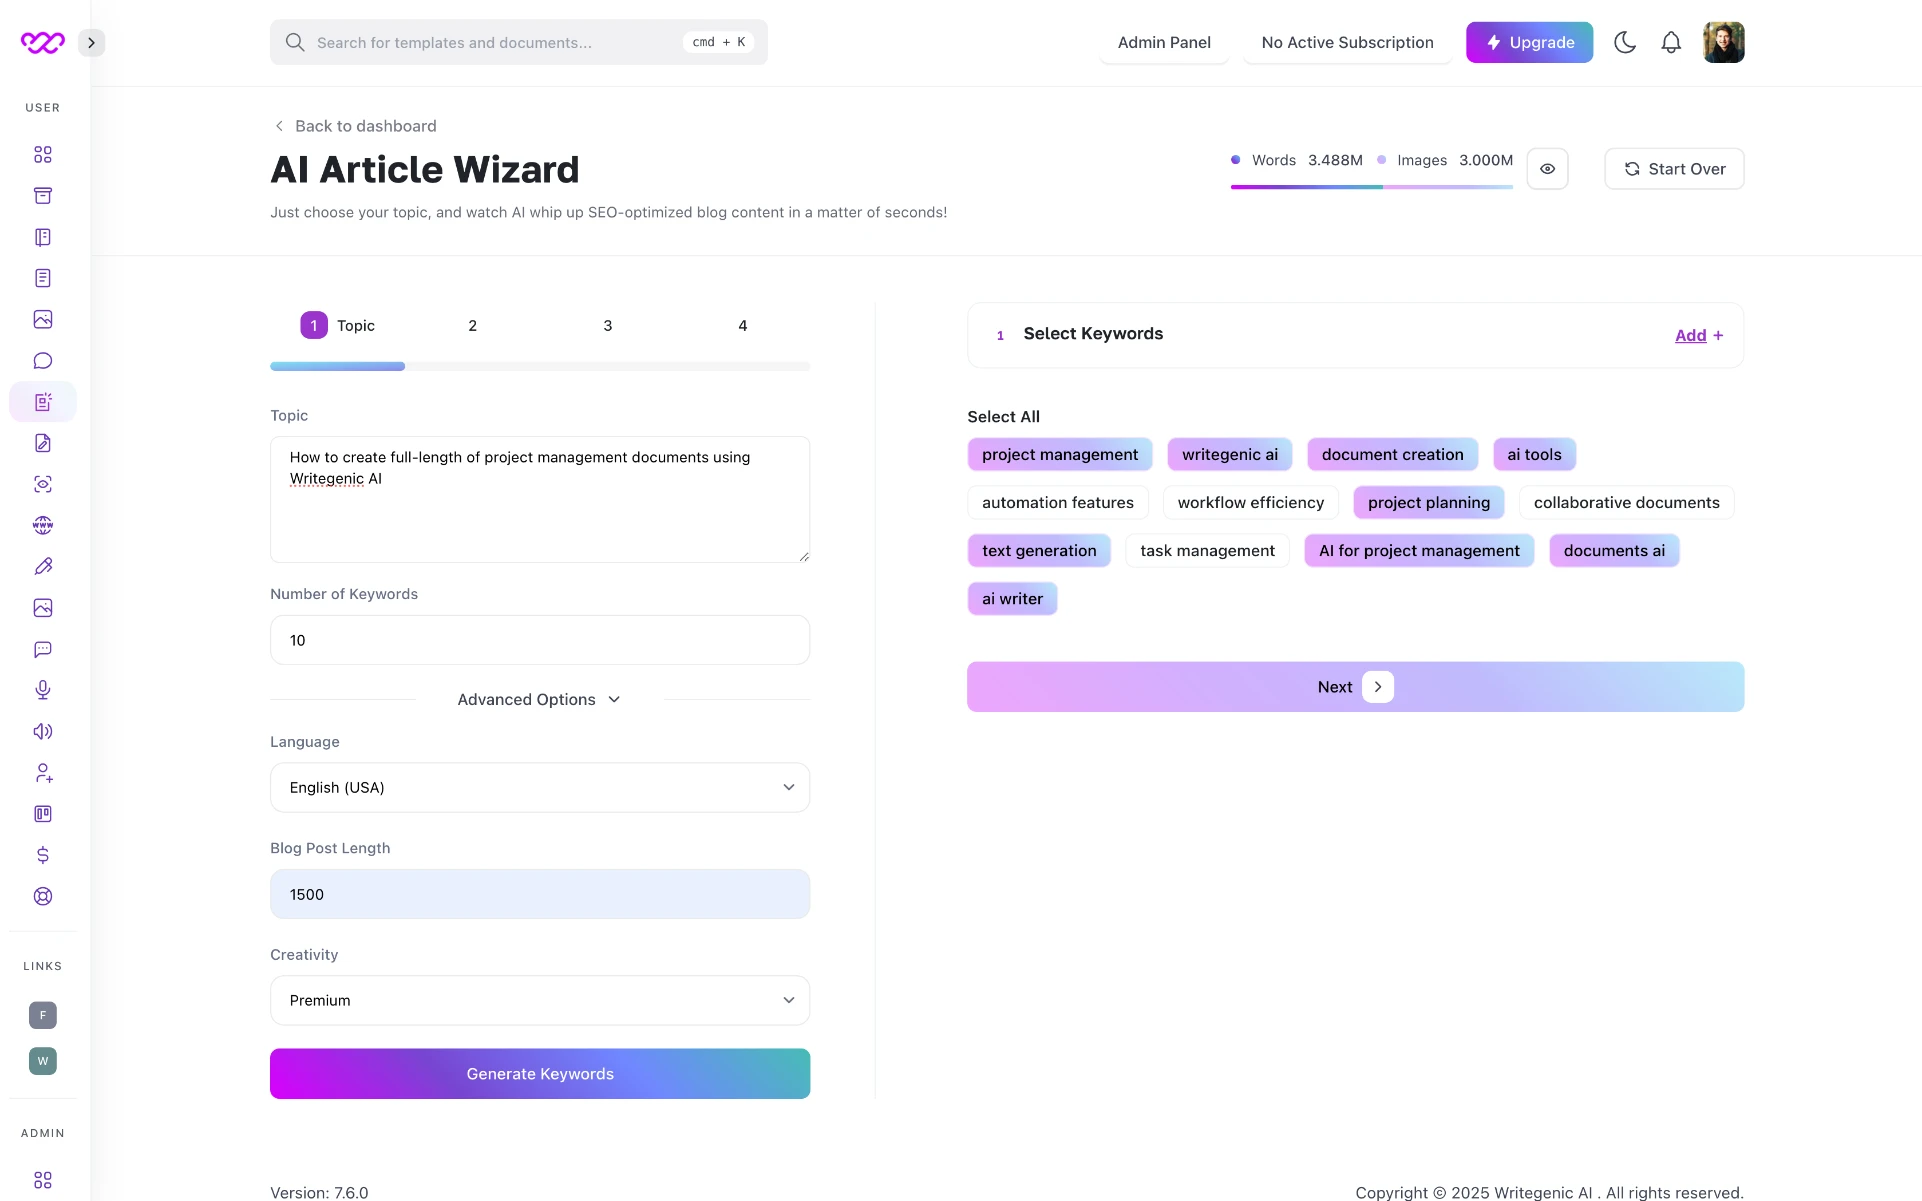
Task: Click the user profile avatar
Action: pyautogui.click(x=1723, y=43)
